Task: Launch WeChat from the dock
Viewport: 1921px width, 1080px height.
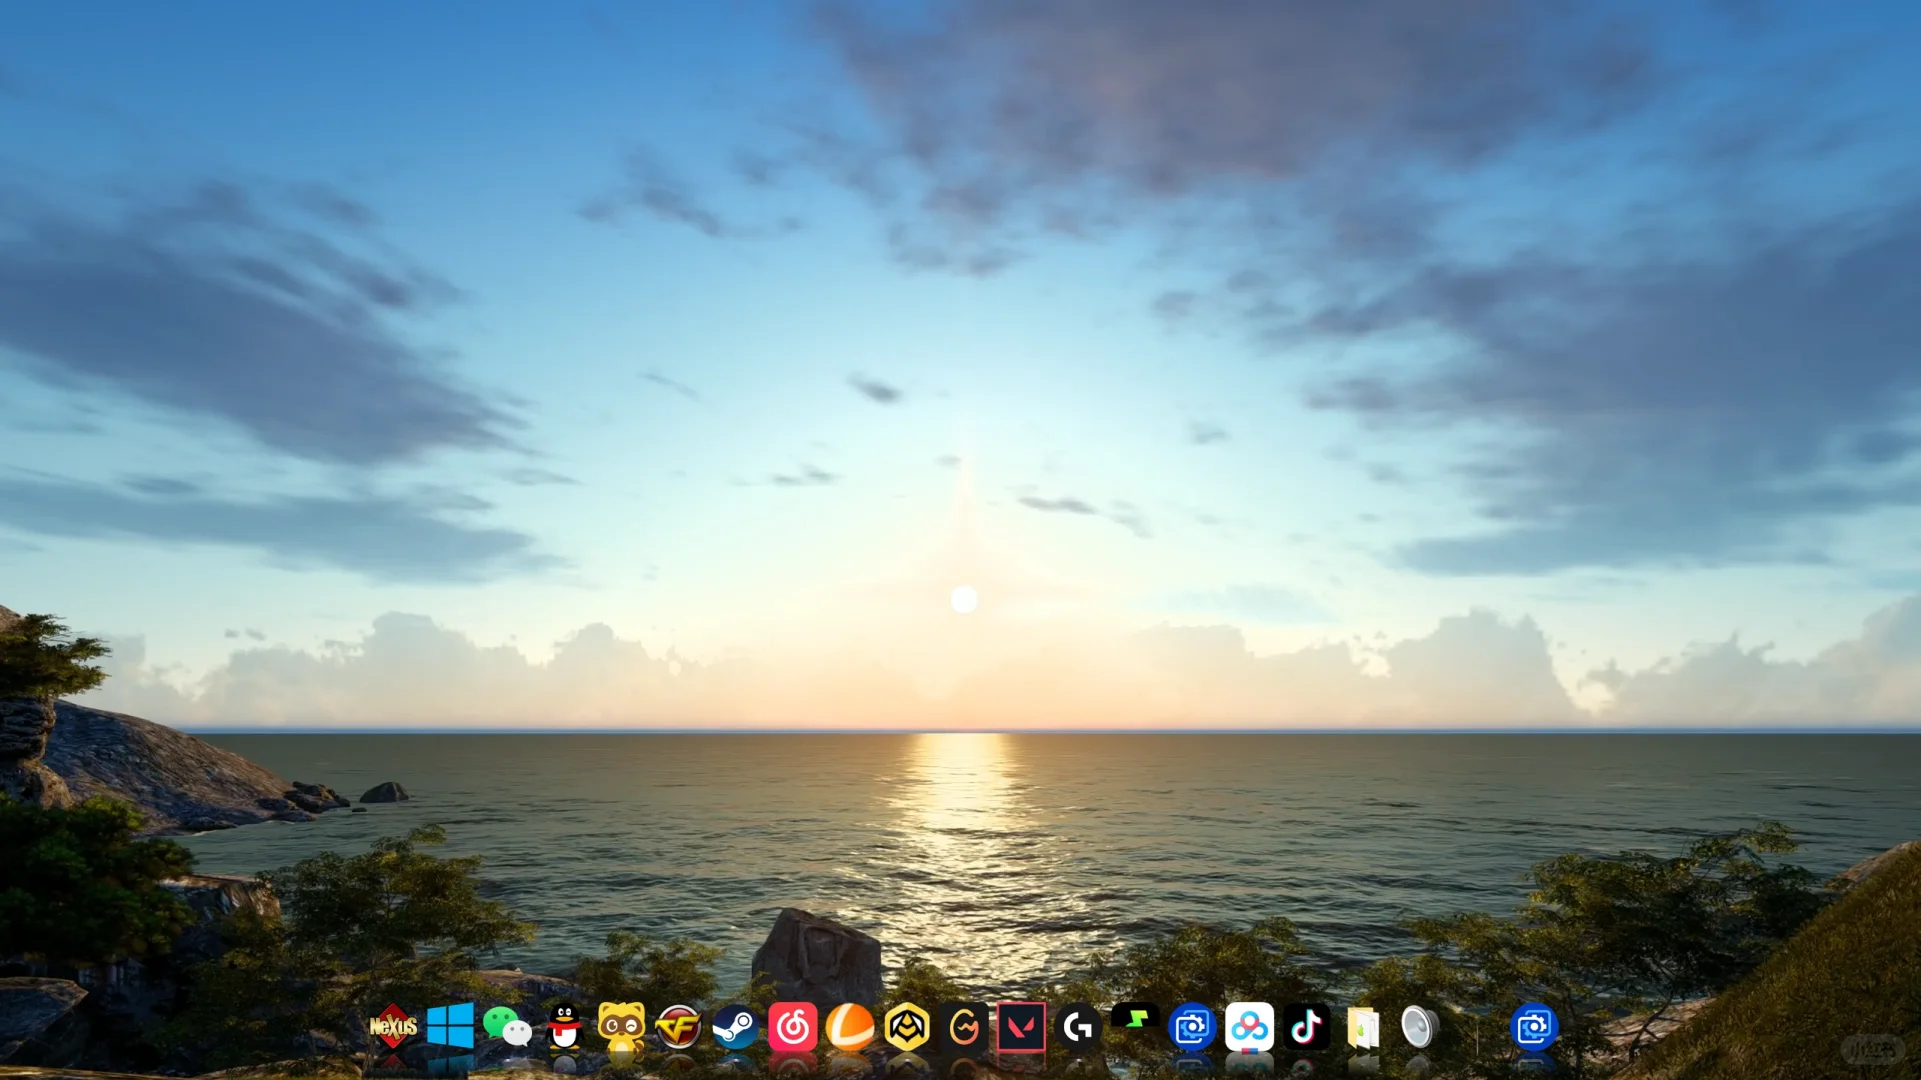Action: coord(507,1026)
